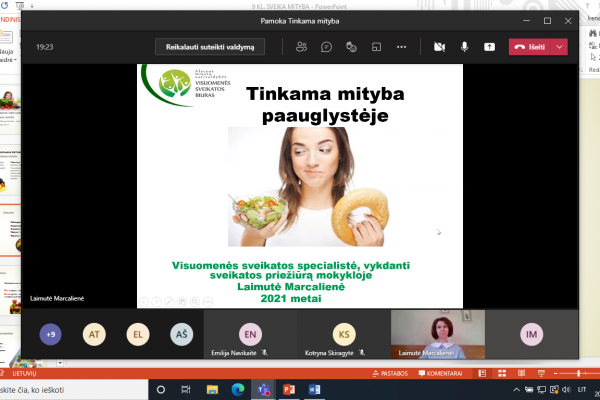Screen dimensions: 600x400
Task: Switch to Word on taskbar
Action: [x=314, y=390]
